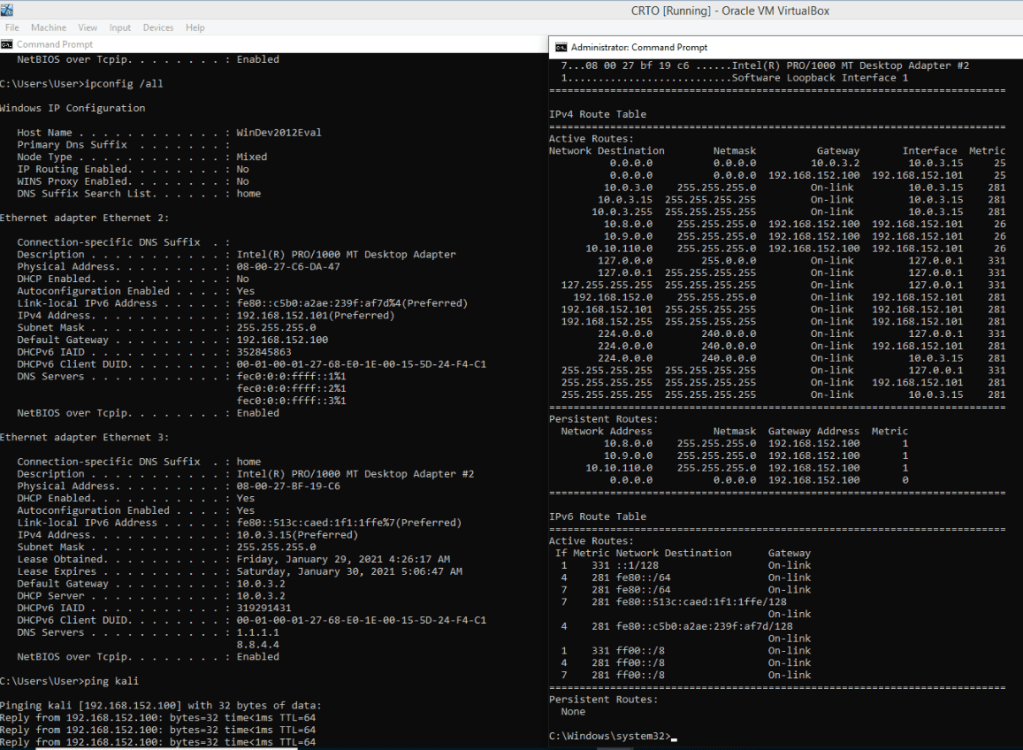Show the Devices menu
Screen dimensions: 1023x750
(157, 28)
